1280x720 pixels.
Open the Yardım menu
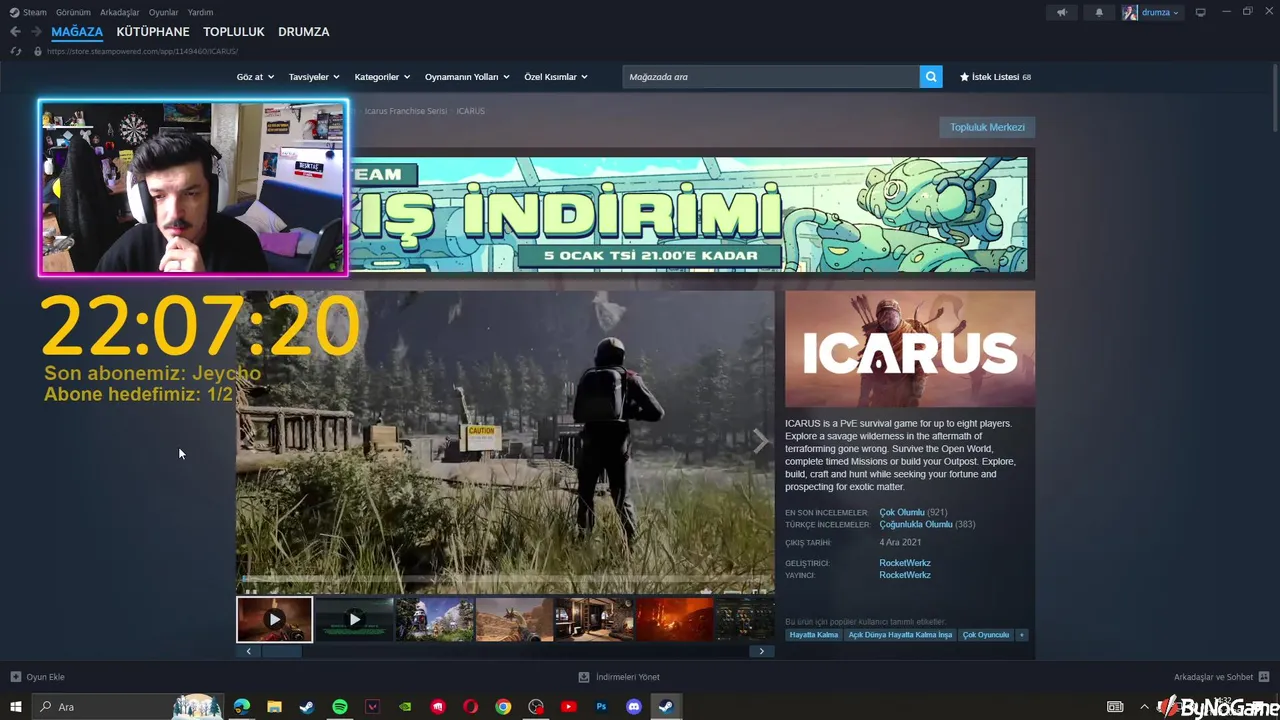point(200,13)
